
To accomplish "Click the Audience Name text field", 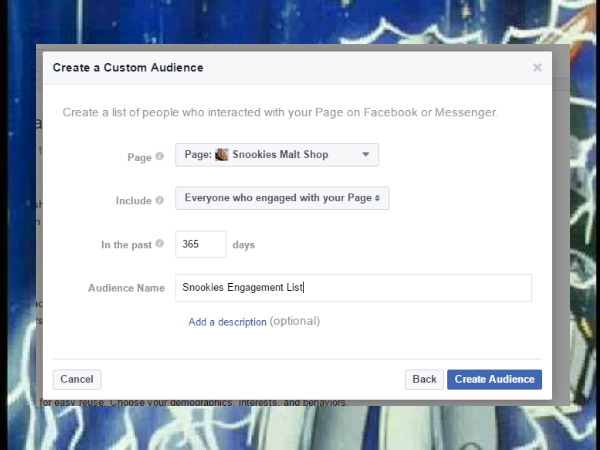I will pos(353,288).
